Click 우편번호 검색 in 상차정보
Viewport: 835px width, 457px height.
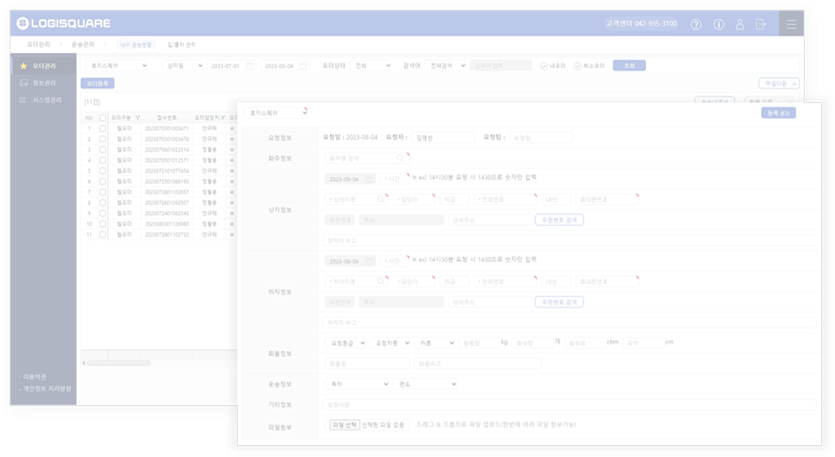pyautogui.click(x=559, y=220)
